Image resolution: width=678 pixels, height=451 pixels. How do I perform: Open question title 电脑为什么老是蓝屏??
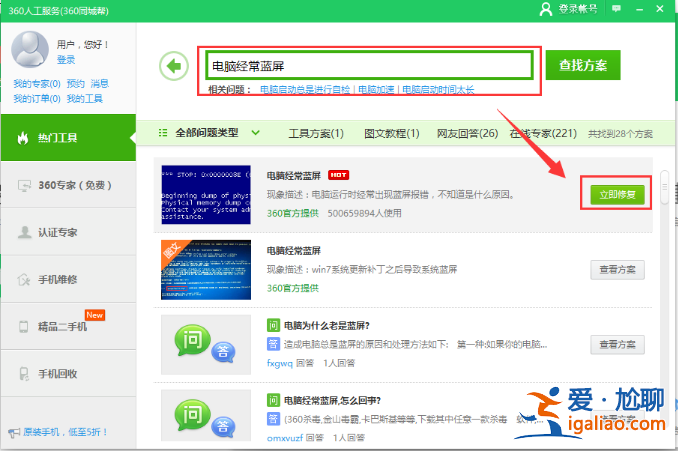click(x=326, y=326)
